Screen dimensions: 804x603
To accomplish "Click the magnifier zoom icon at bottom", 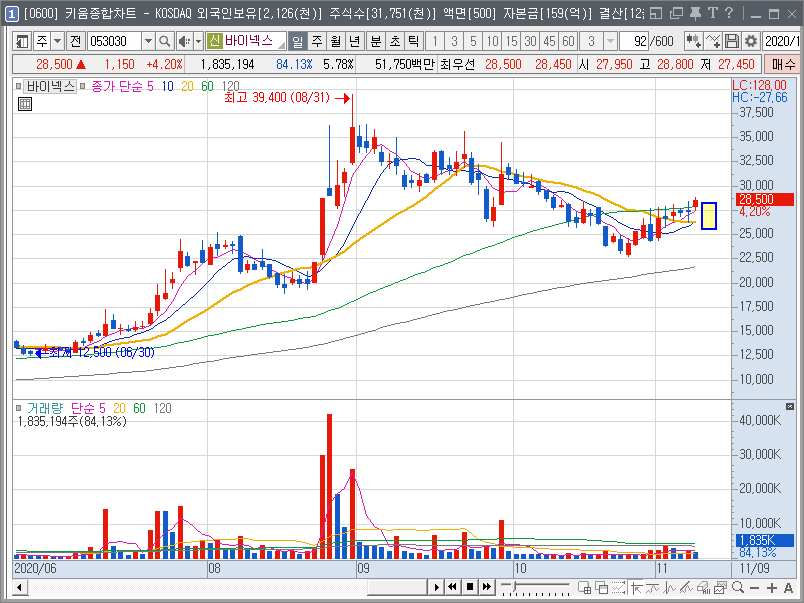I will coord(738,587).
